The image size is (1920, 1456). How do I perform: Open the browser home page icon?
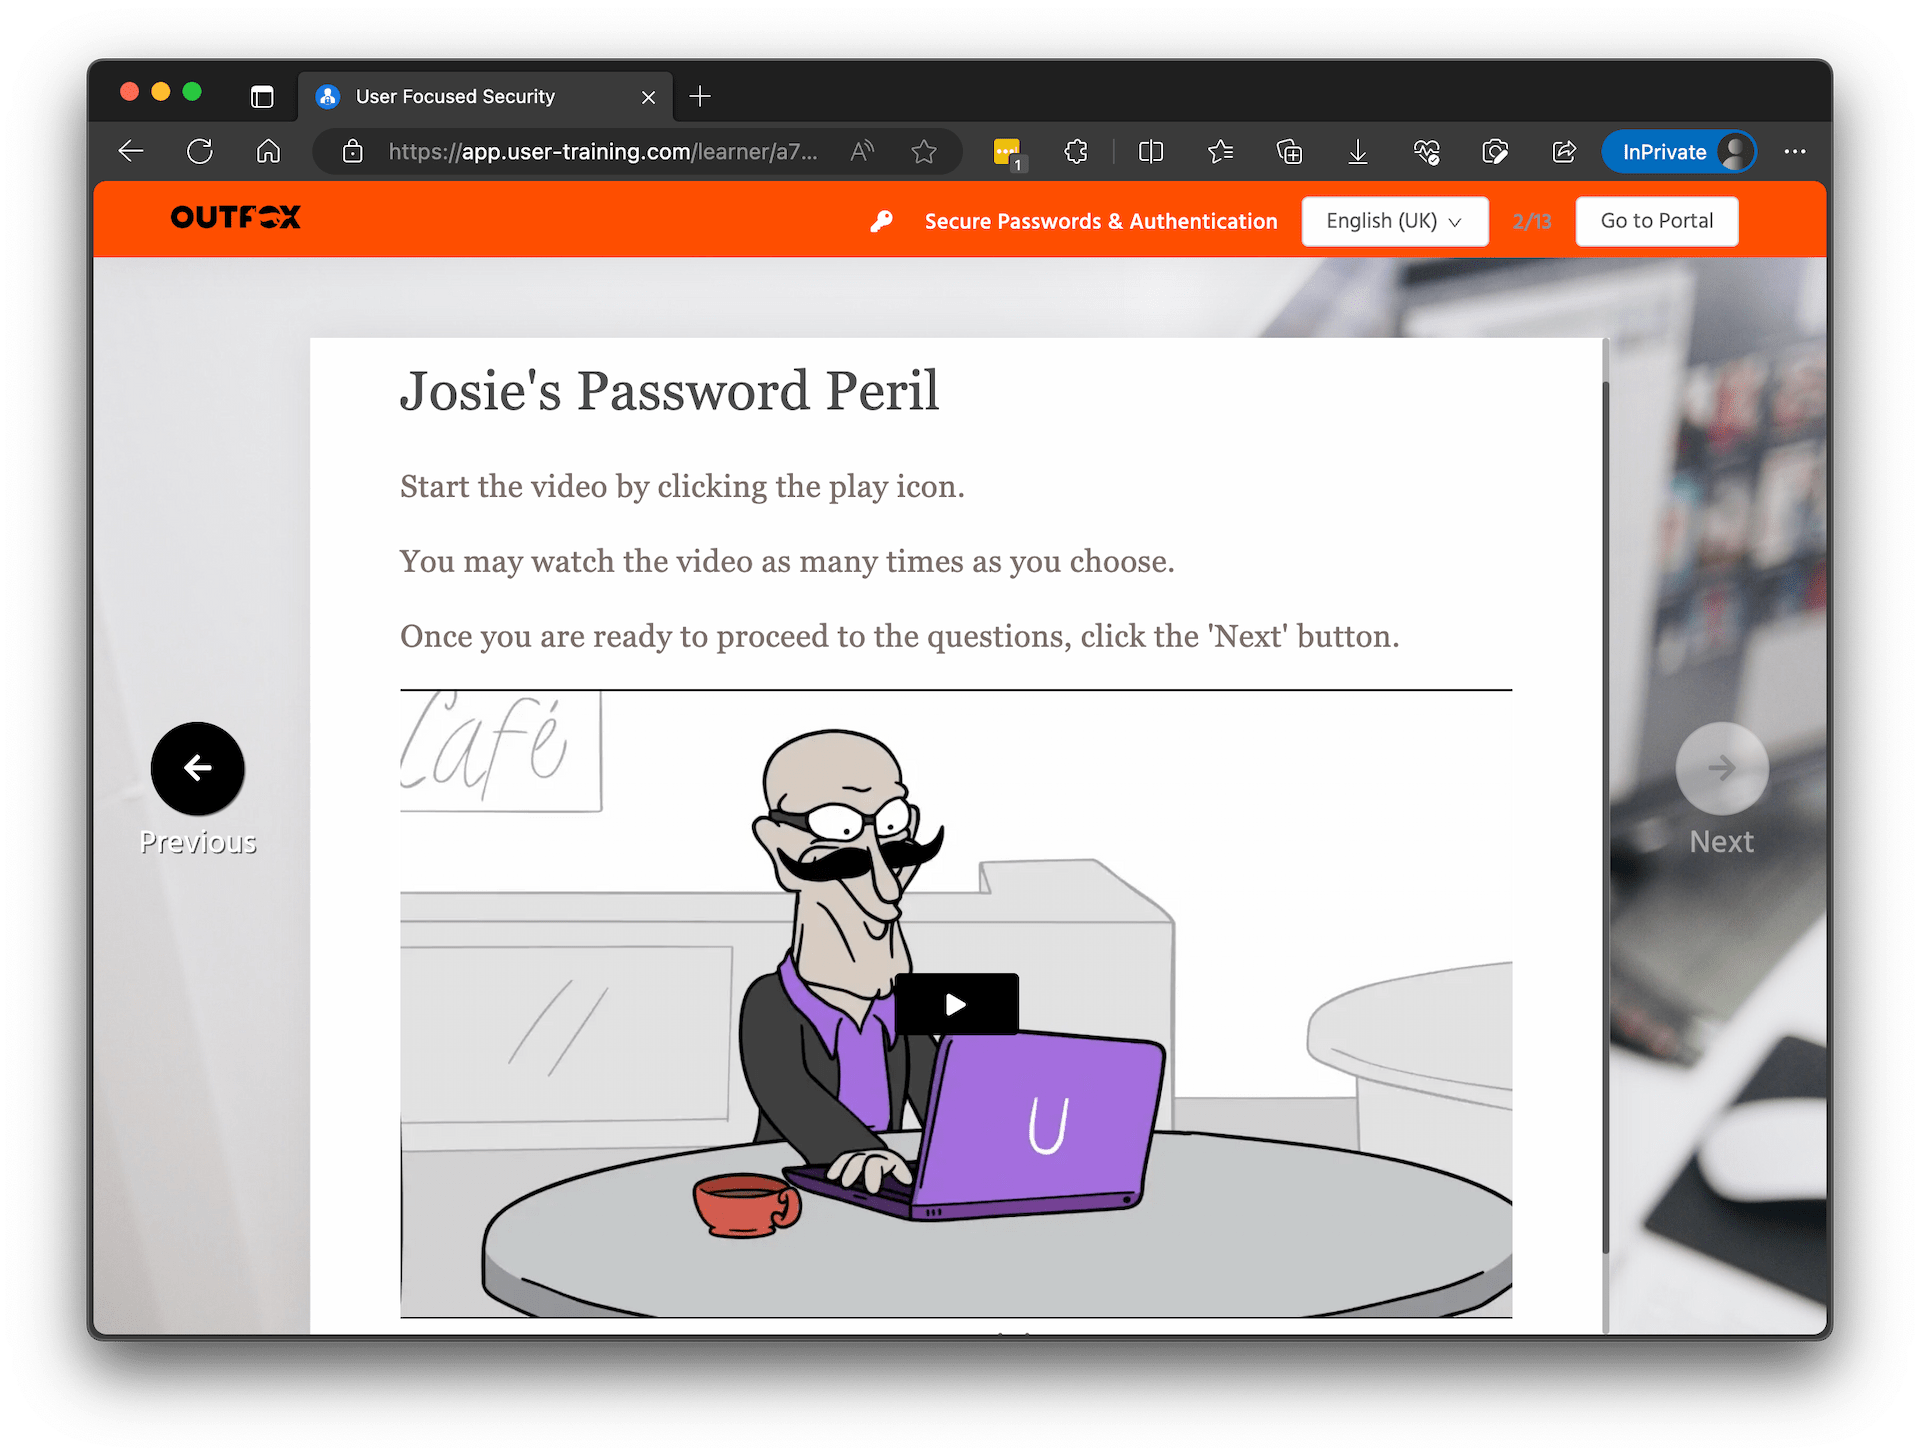[x=268, y=152]
